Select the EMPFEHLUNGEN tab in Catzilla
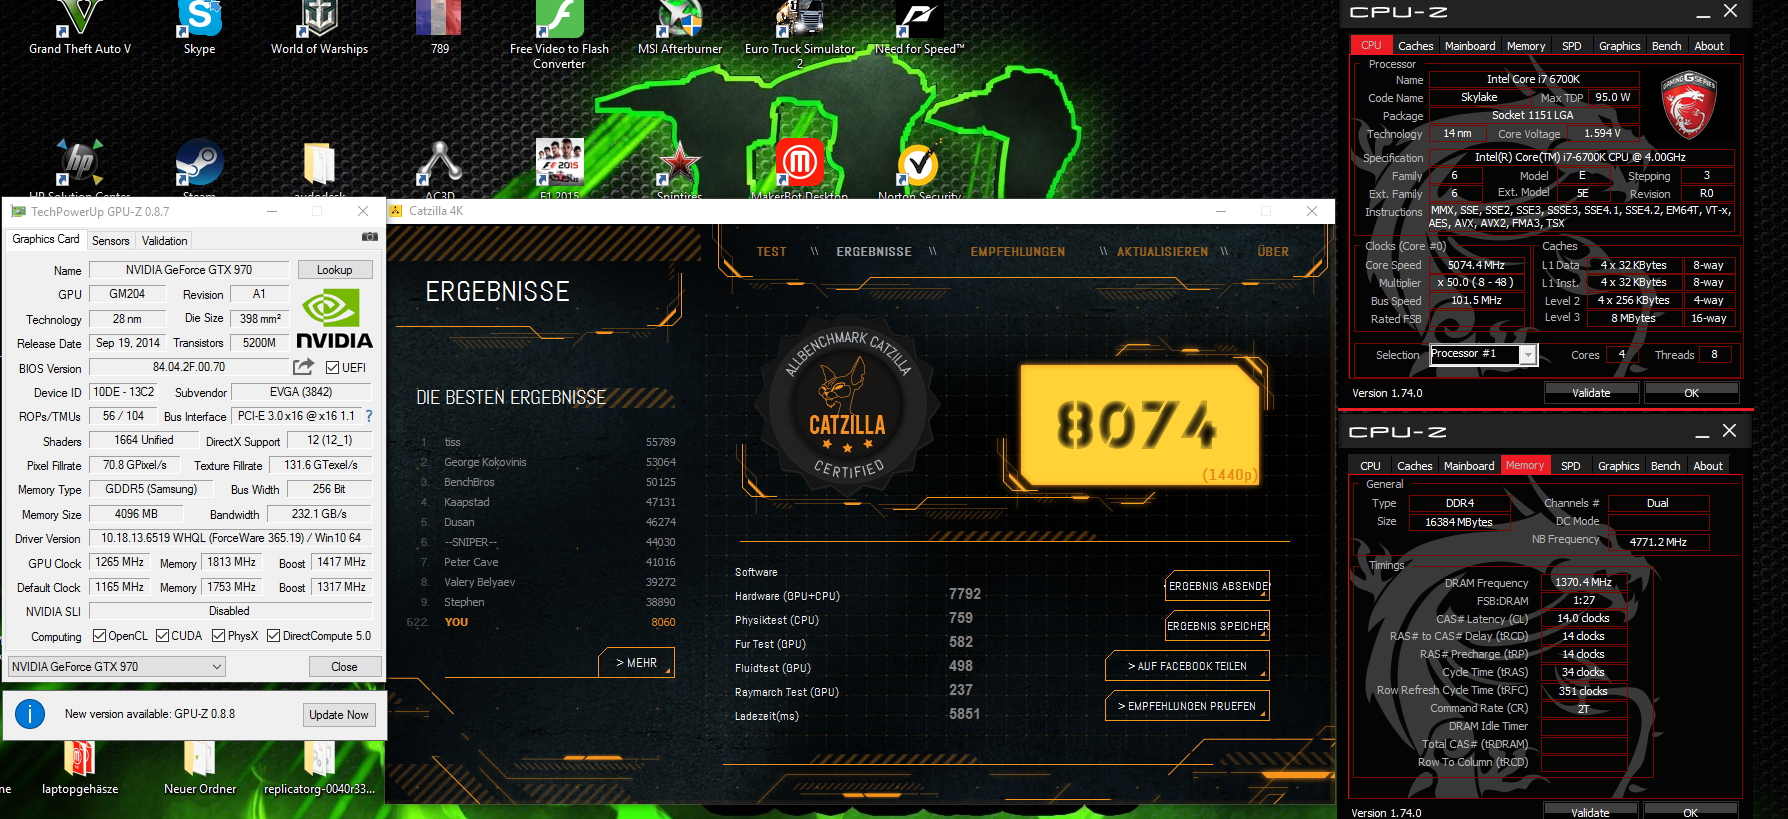The width and height of the screenshot is (1788, 819). tap(1017, 252)
